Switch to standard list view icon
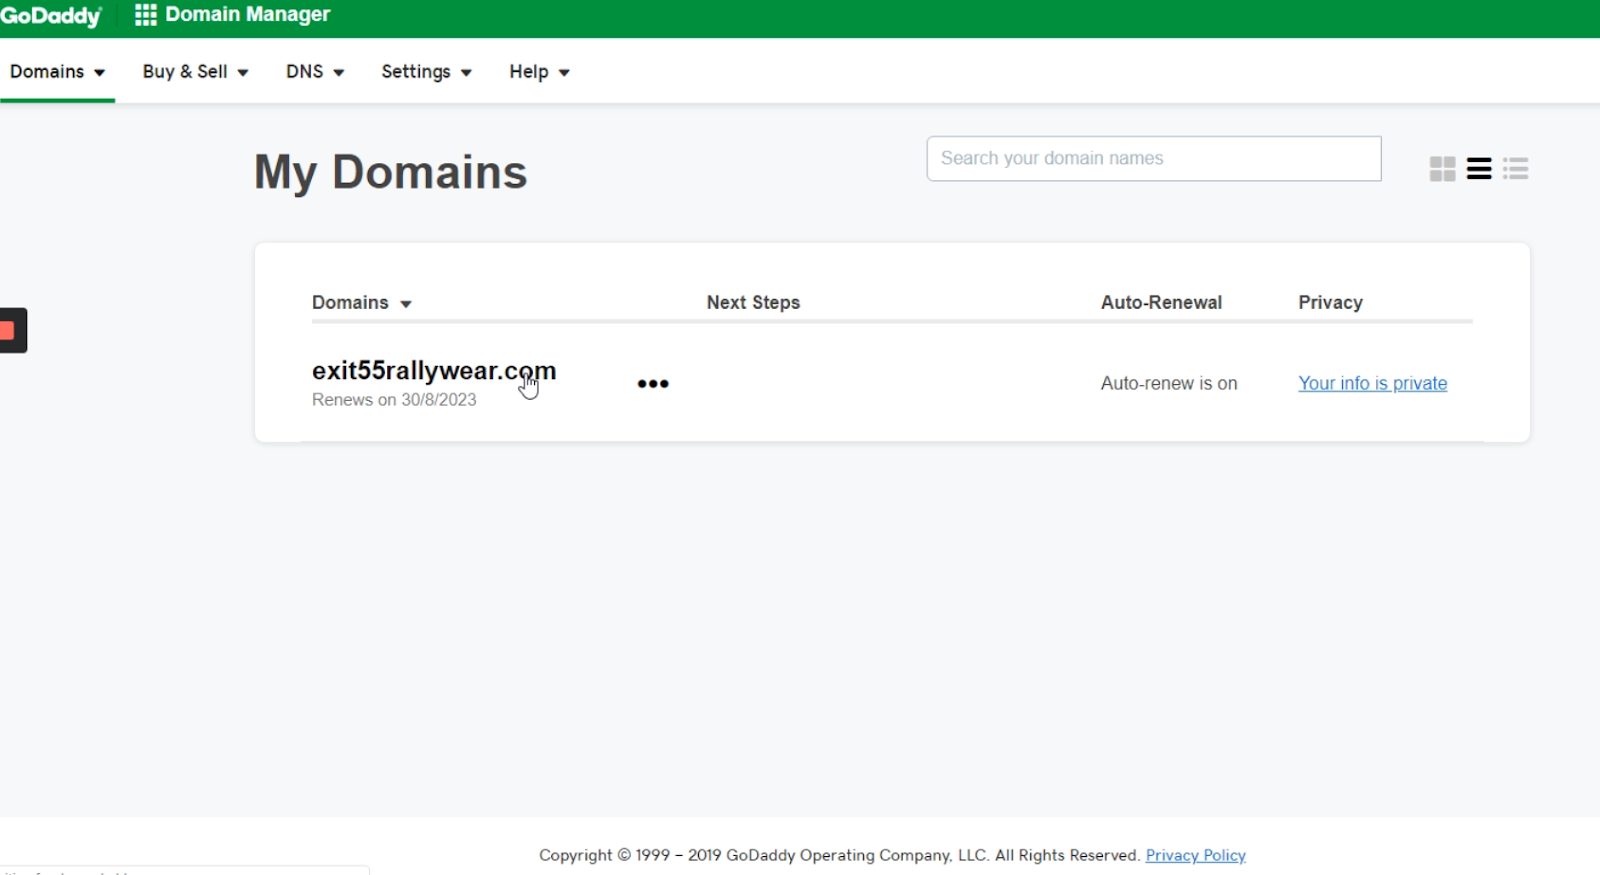 click(1479, 169)
